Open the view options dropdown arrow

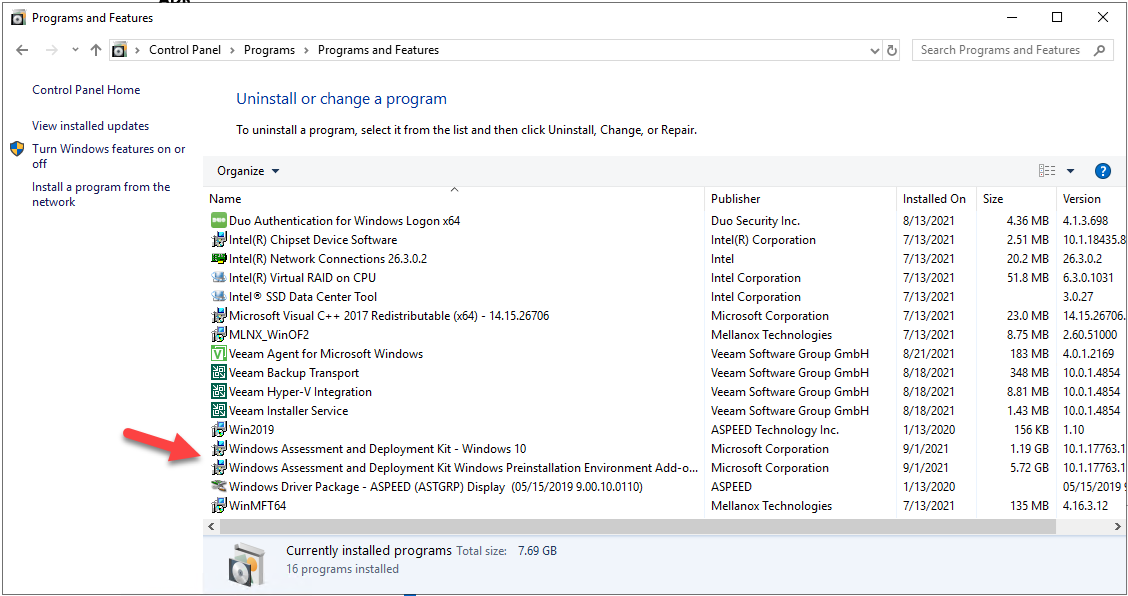coord(1070,171)
